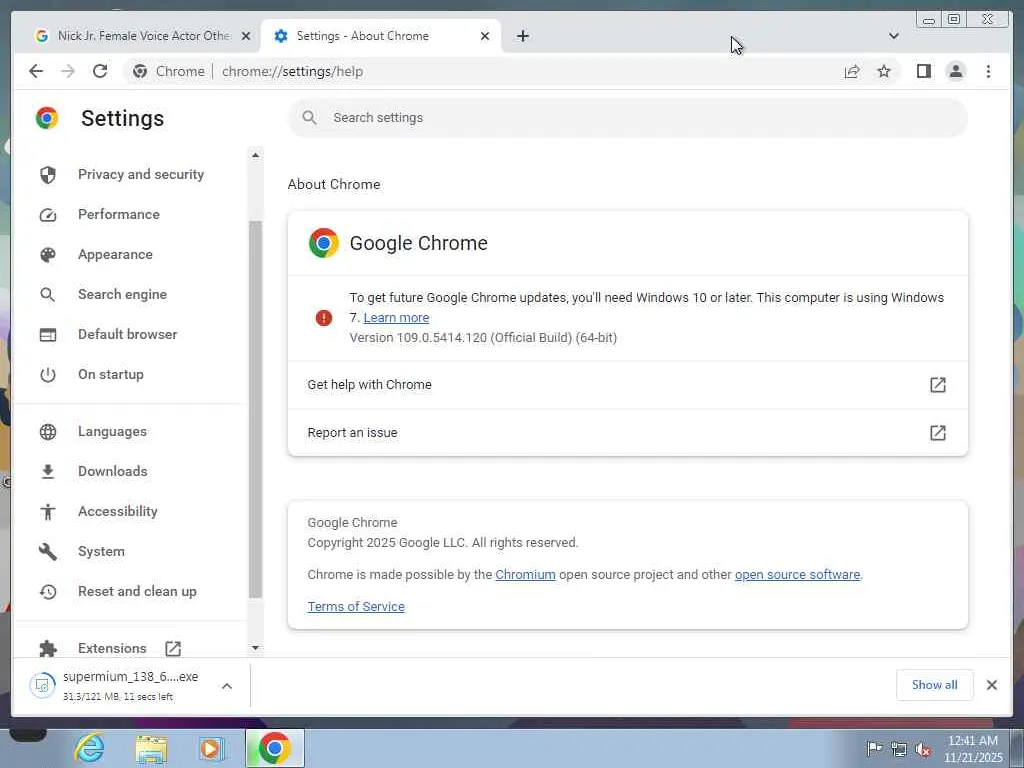This screenshot has width=1024, height=768.
Task: Click the magnifier icon in Search settings
Action: tap(310, 118)
